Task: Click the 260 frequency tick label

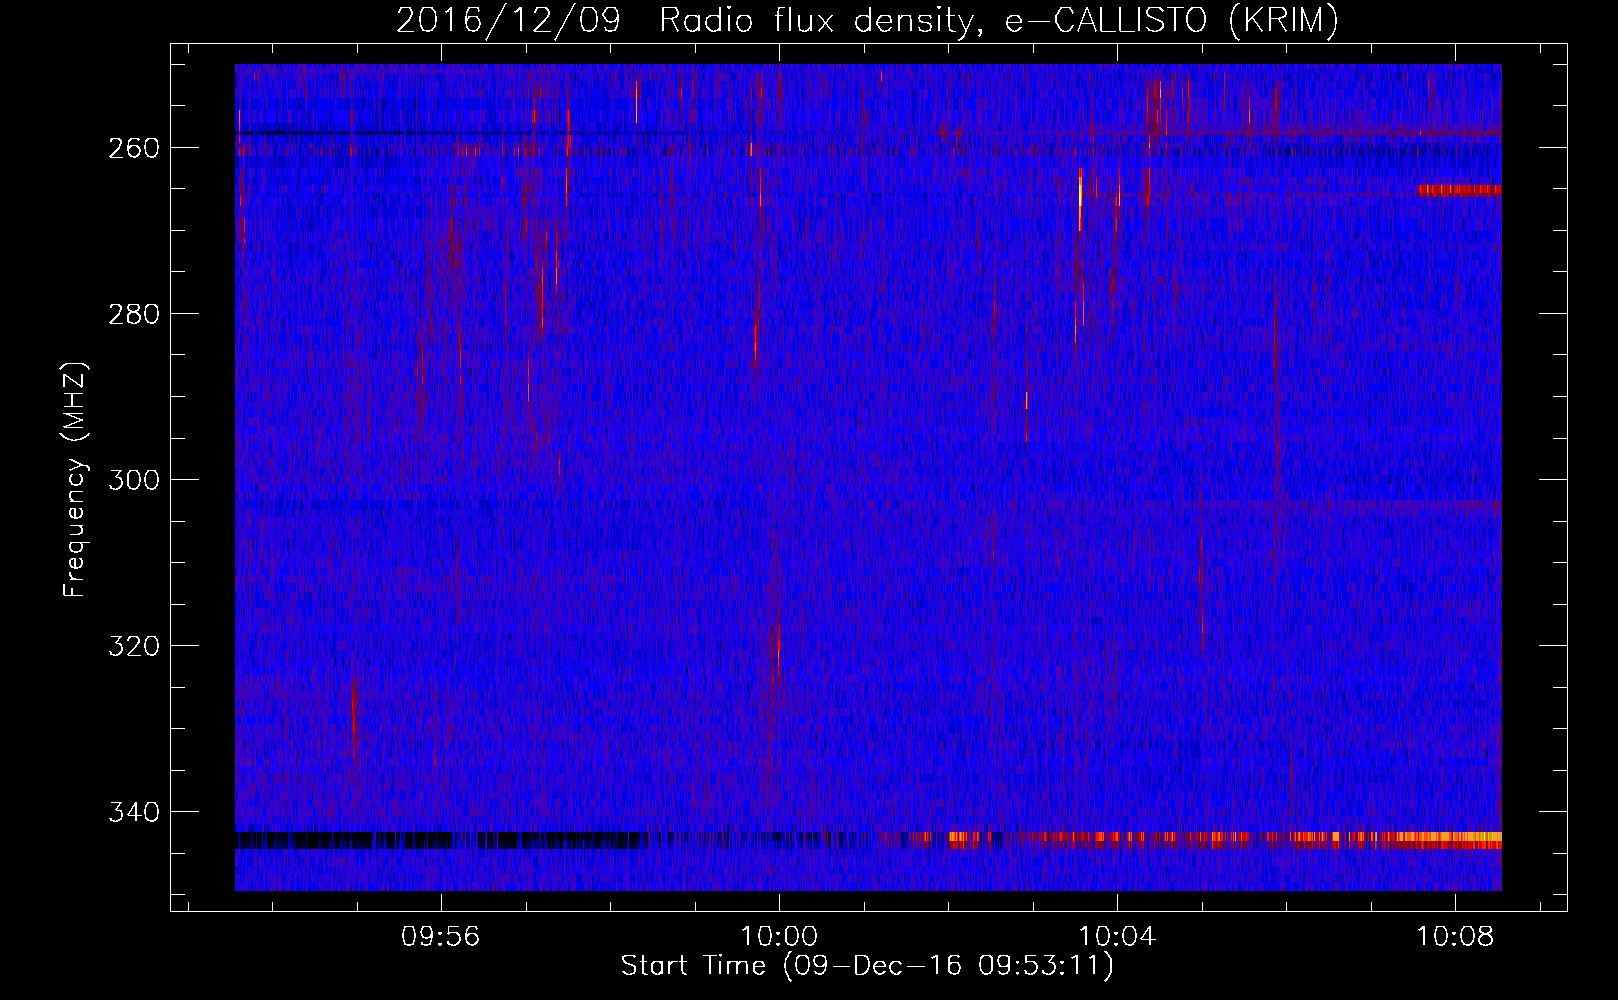Action: [134, 148]
